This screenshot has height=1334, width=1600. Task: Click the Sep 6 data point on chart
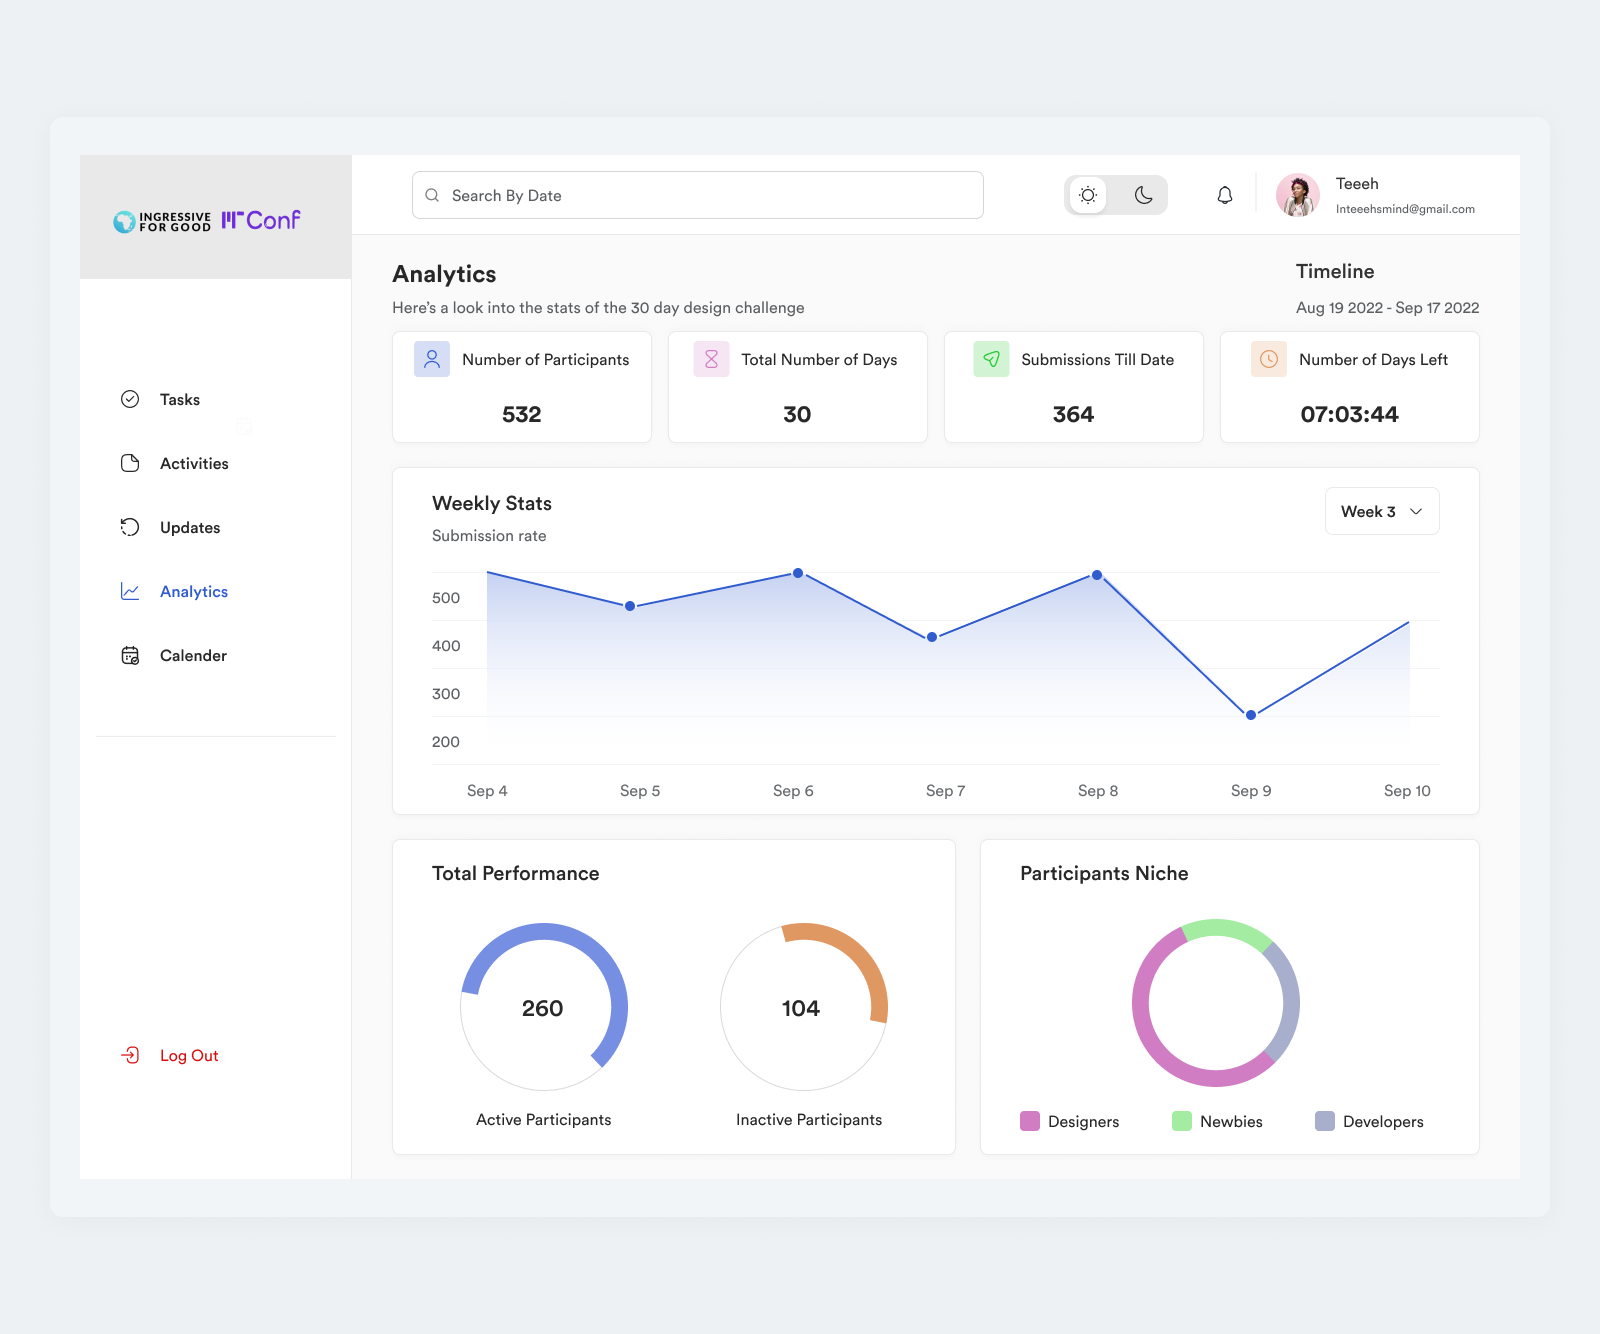[798, 573]
